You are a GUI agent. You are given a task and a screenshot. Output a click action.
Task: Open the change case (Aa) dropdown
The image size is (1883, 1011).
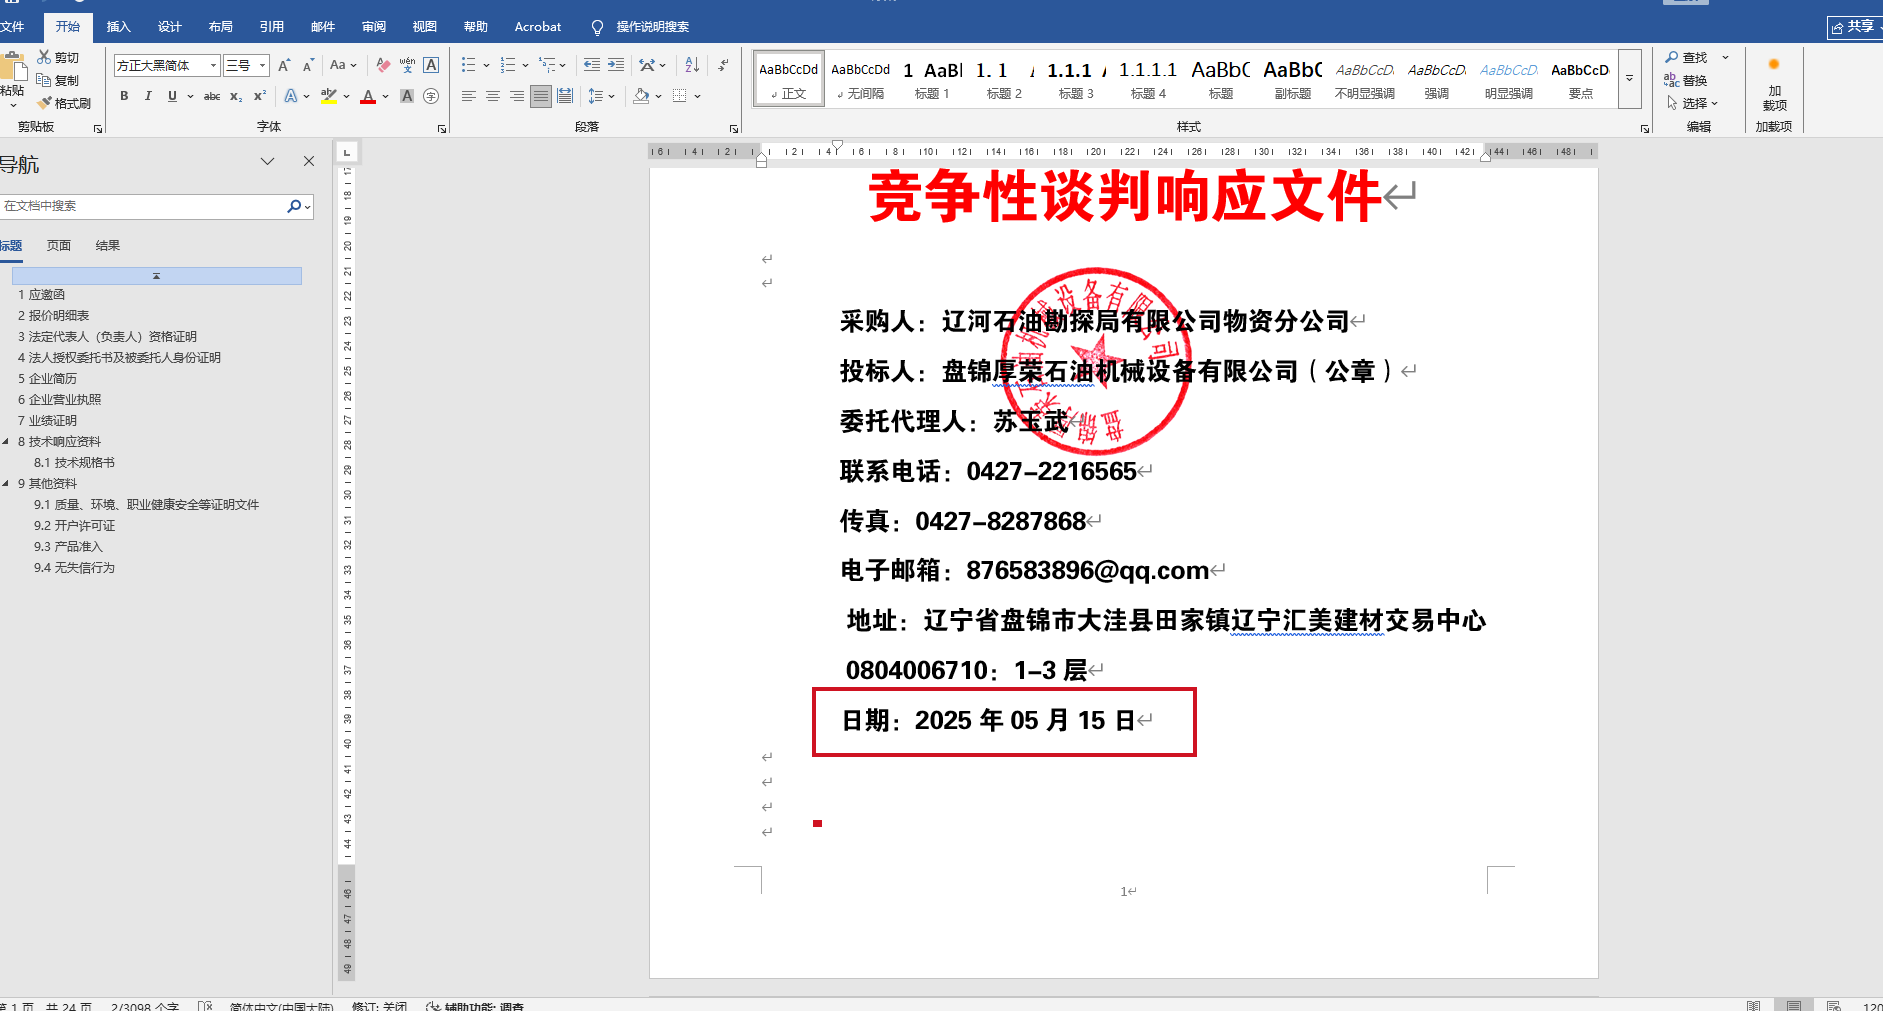tap(343, 66)
